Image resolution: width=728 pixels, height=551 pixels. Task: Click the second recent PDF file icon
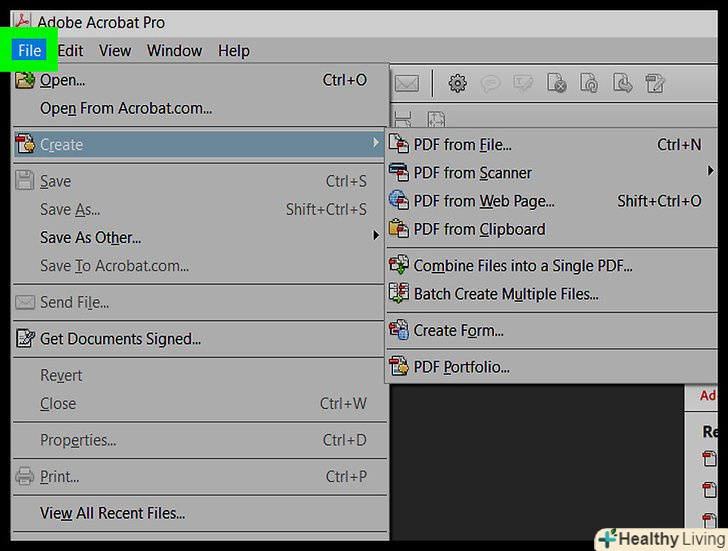709,489
